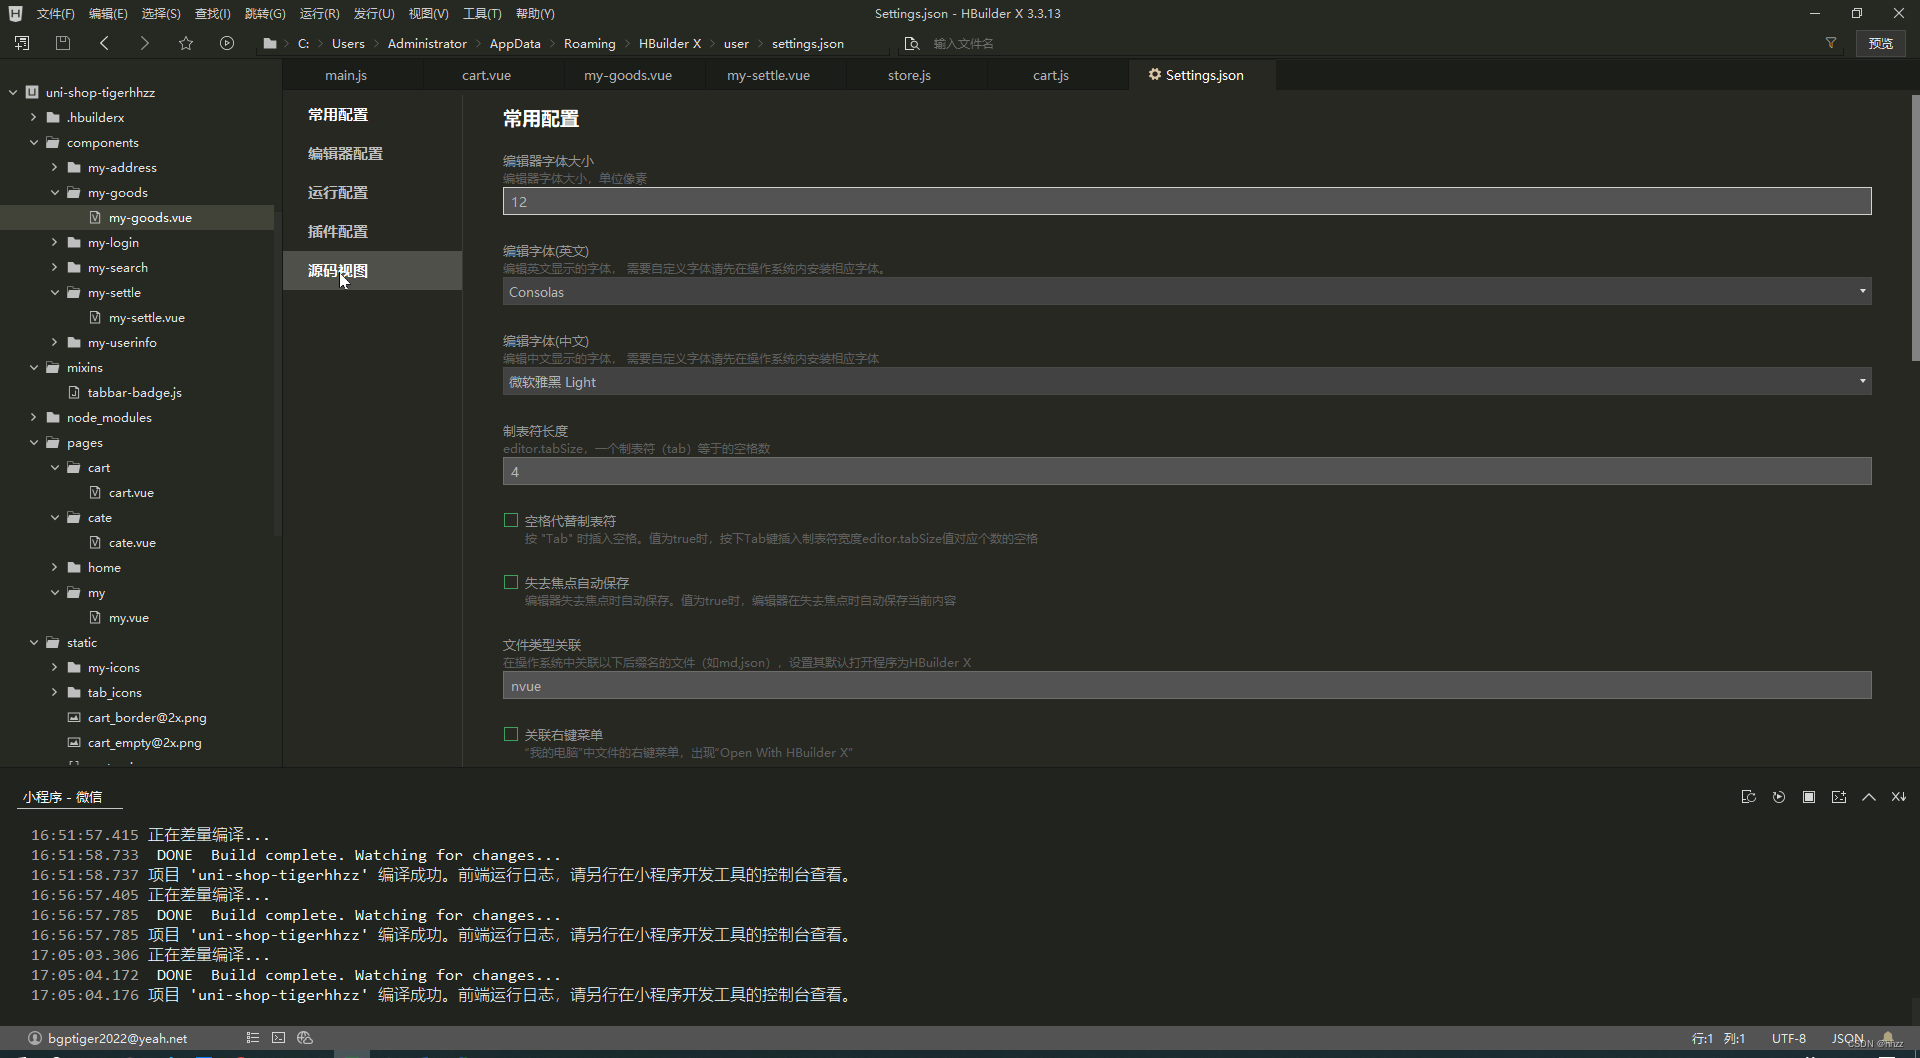This screenshot has height=1058, width=1920.
Task: Check the associate right-click menu option
Action: click(x=511, y=734)
